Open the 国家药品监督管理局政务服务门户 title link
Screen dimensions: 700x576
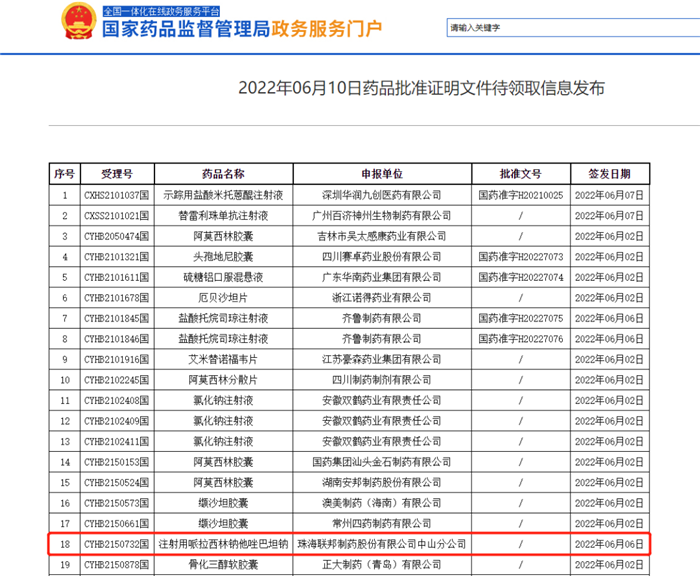click(x=242, y=29)
